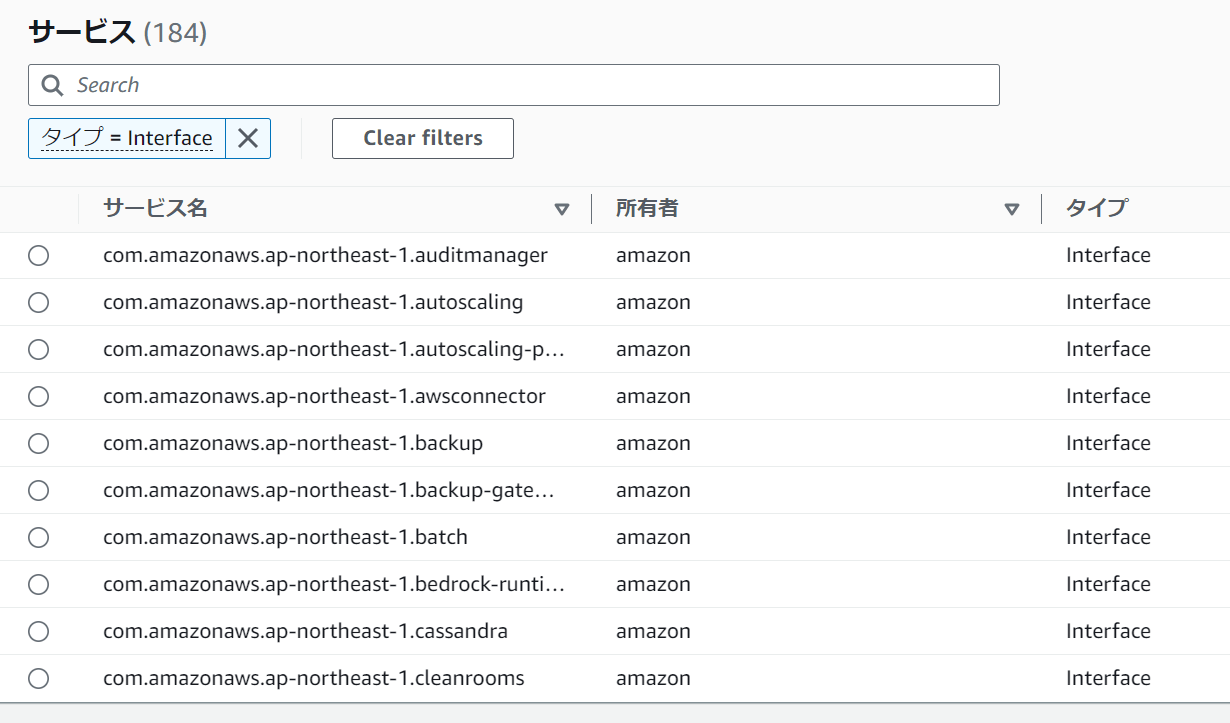The height and width of the screenshot is (723, 1230).
Task: Click com.amazonaws.ap-northeast-1.autoscaling service name
Action: [313, 302]
